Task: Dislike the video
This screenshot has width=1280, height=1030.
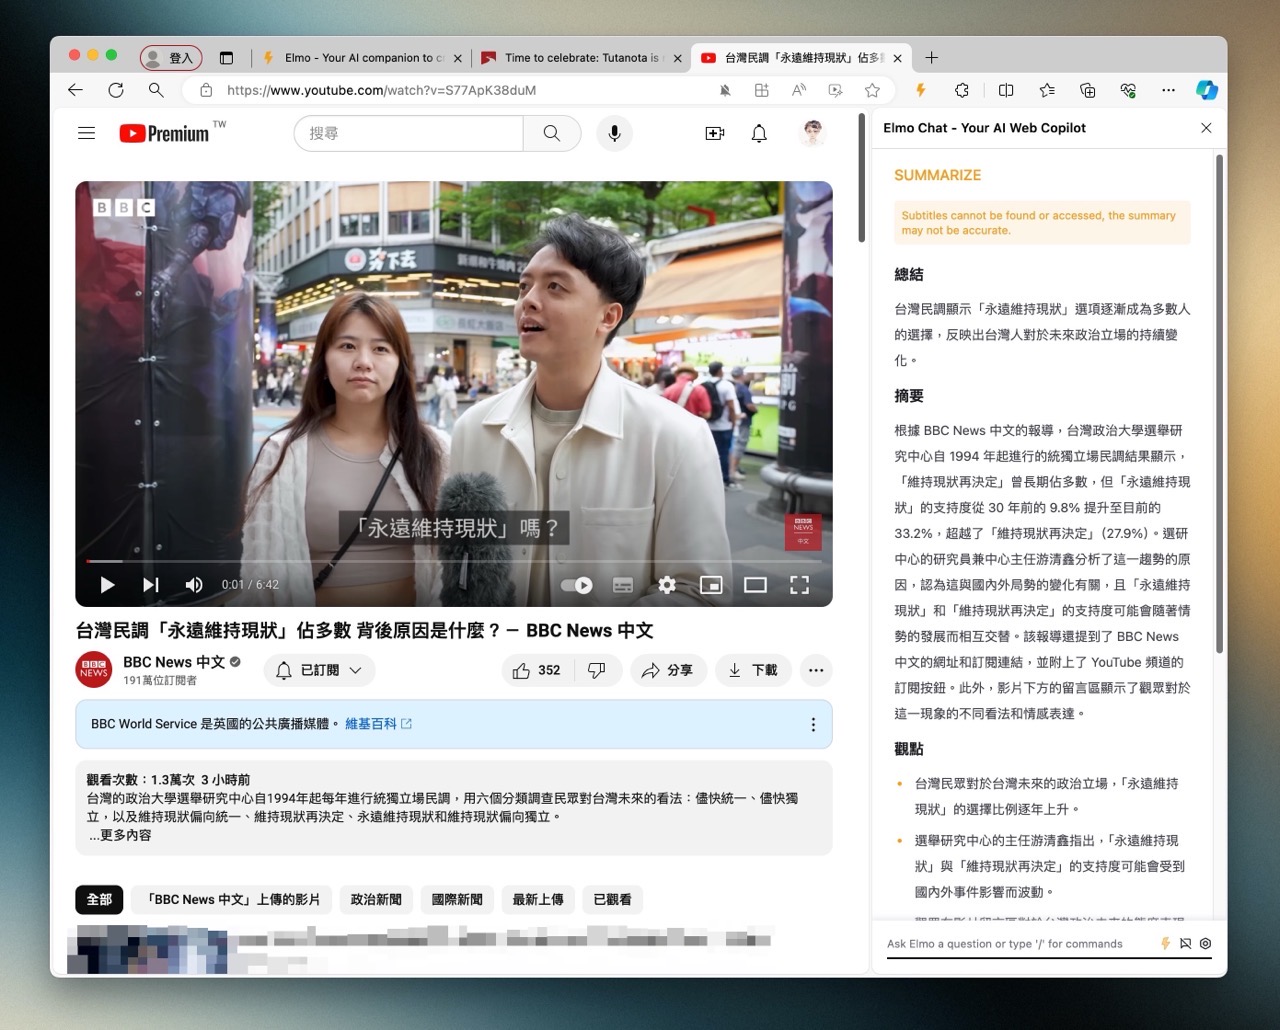Action: (x=597, y=670)
